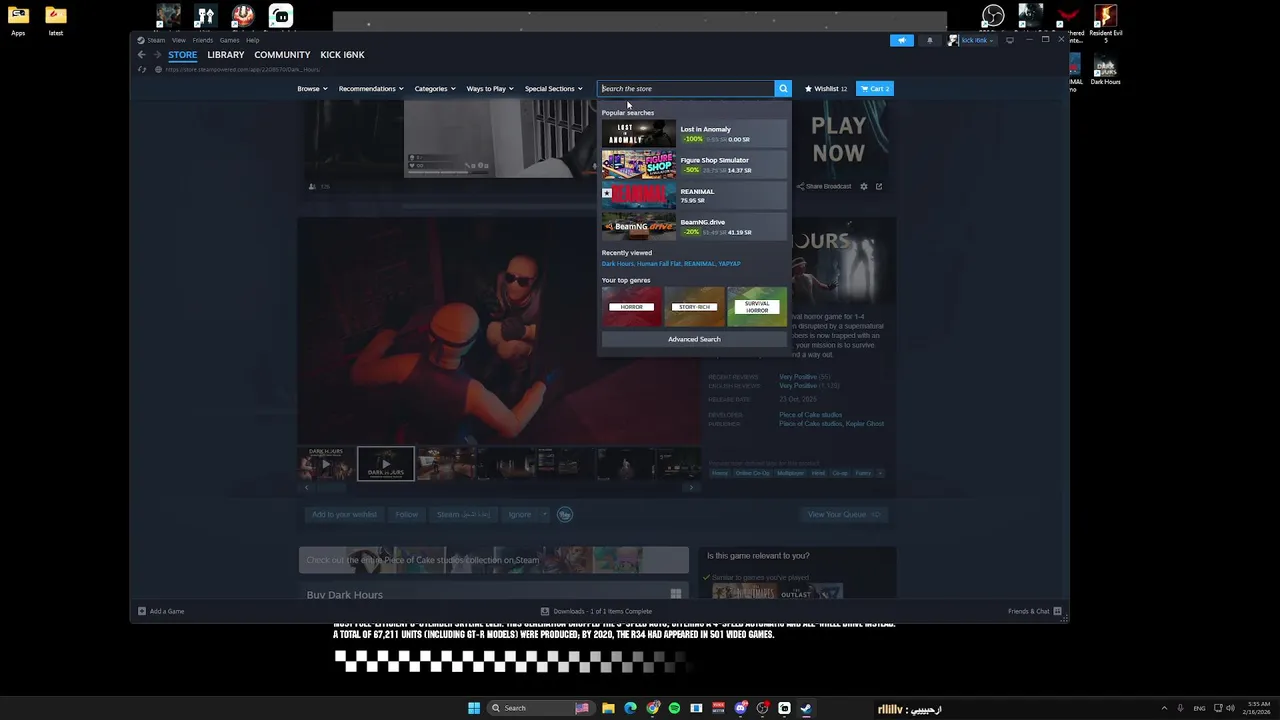Click the Steam taskbar icon
The width and height of the screenshot is (1280, 720).
[806, 708]
